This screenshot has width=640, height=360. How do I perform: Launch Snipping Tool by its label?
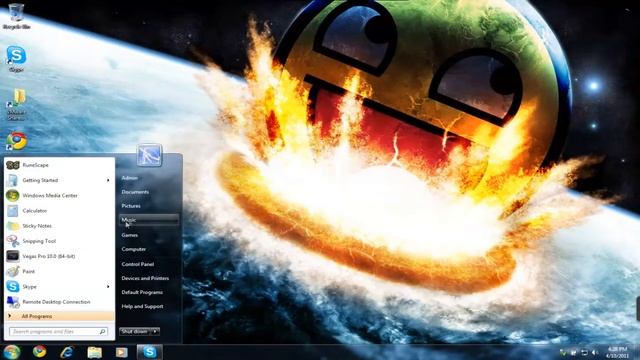[x=39, y=241]
